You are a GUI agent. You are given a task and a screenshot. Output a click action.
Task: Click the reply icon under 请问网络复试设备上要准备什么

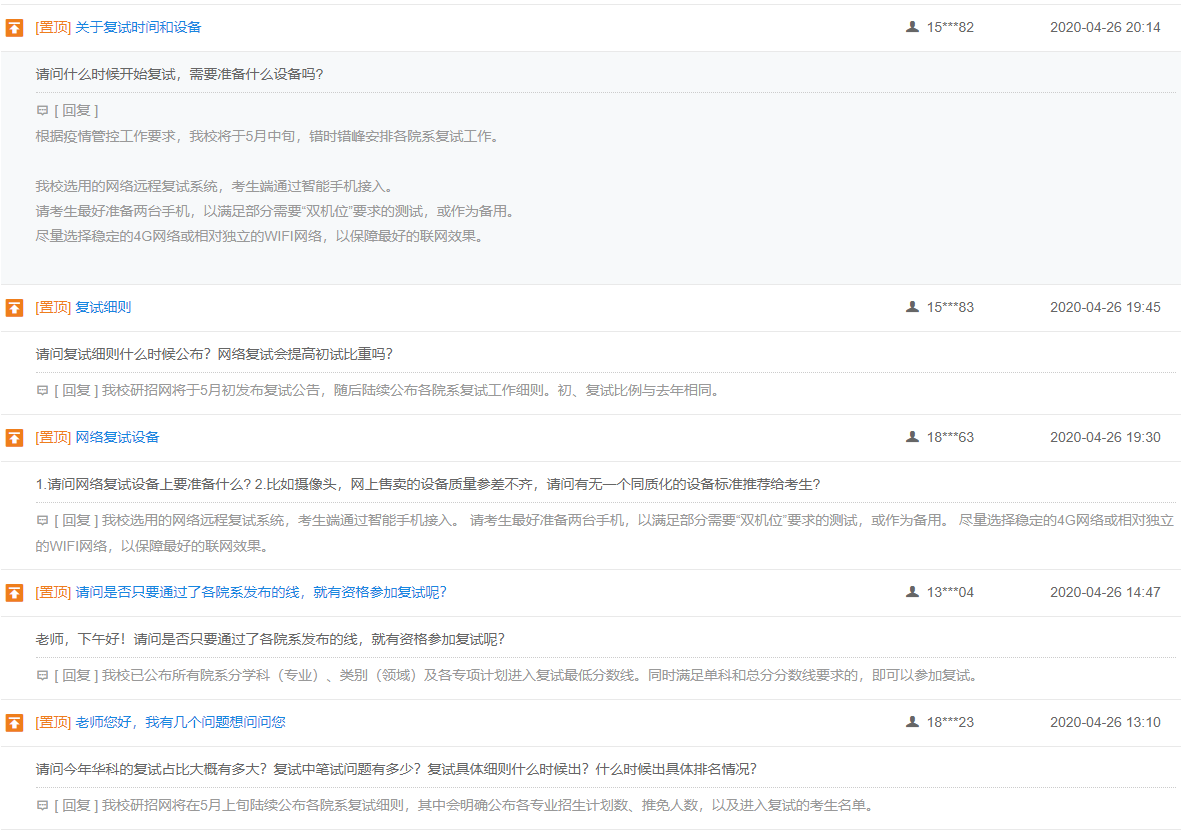coord(42,521)
